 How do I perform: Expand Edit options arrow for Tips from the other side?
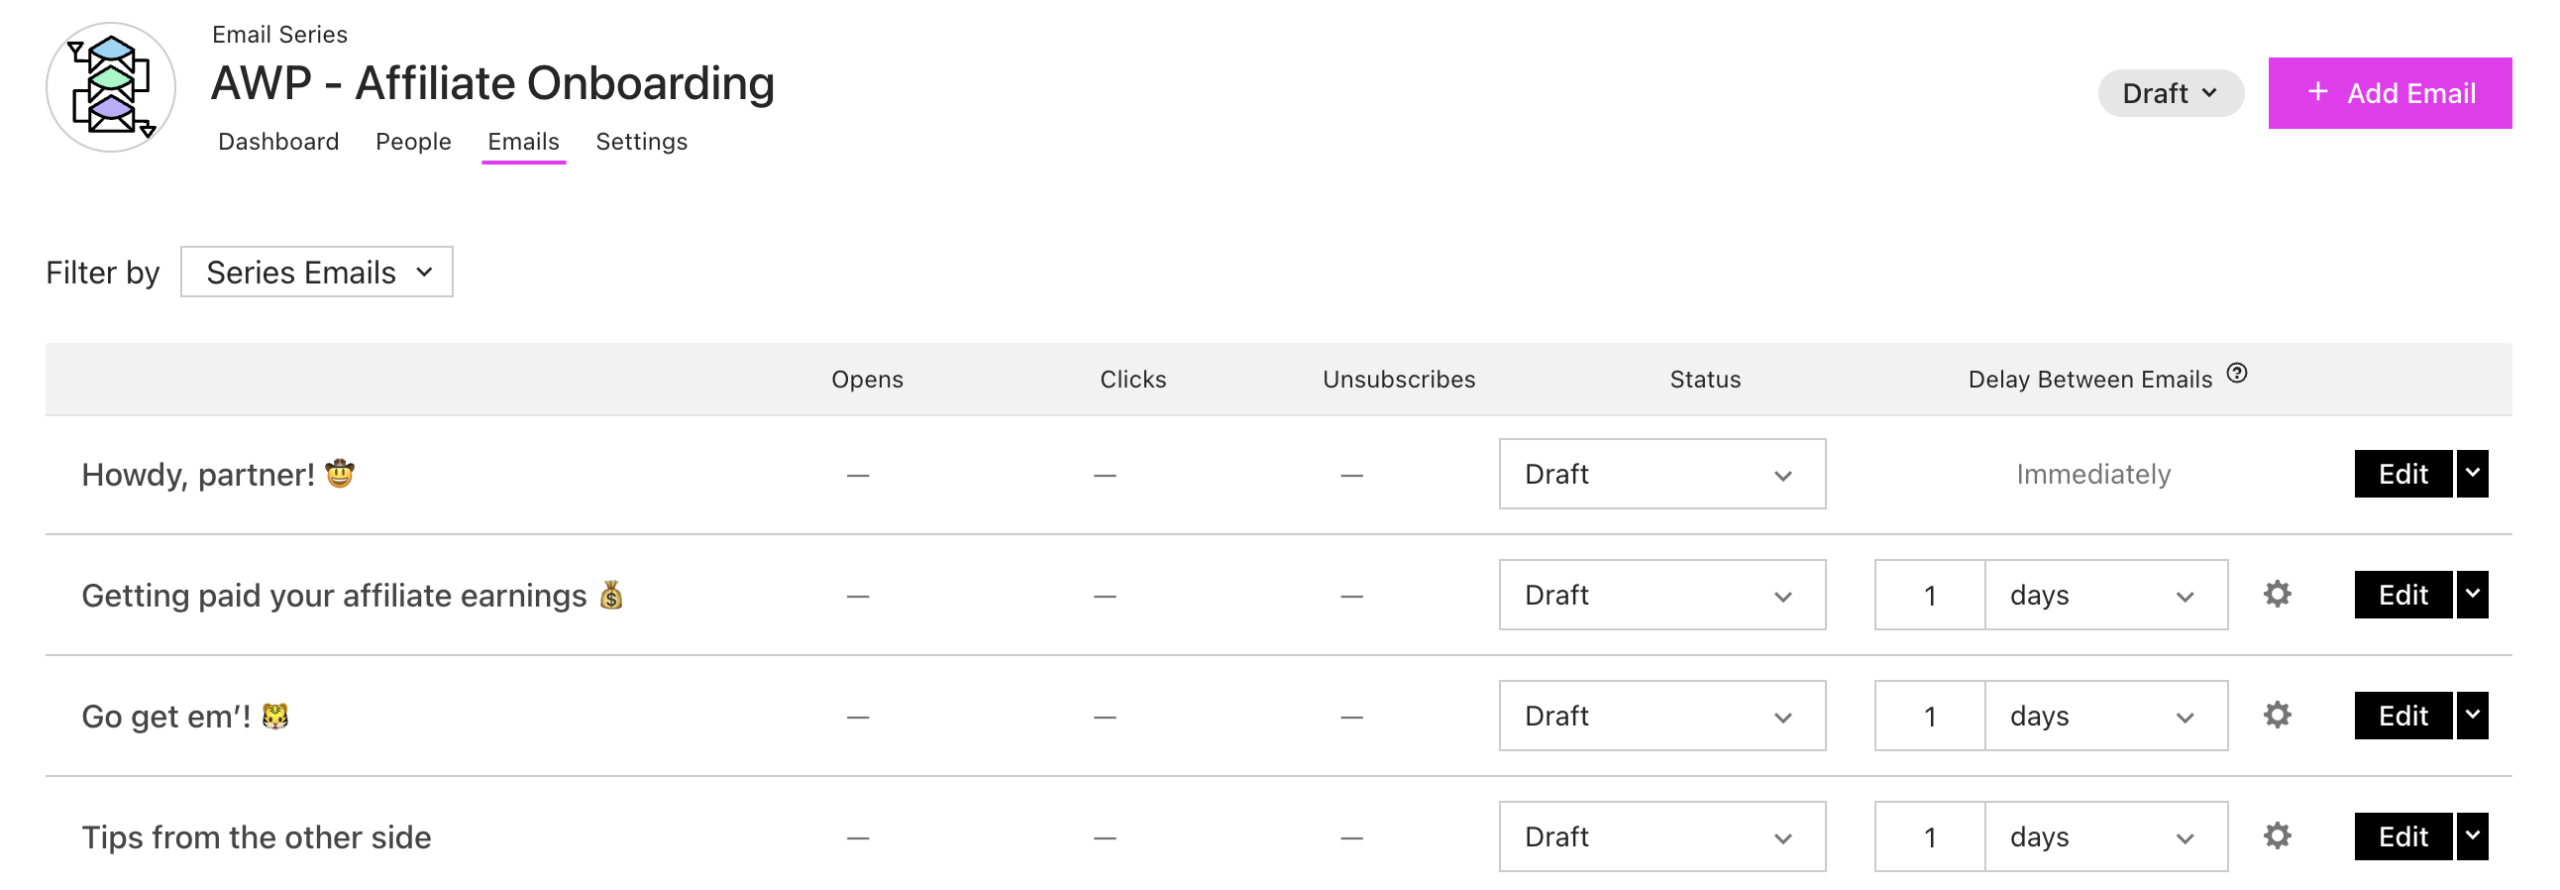tap(2471, 837)
